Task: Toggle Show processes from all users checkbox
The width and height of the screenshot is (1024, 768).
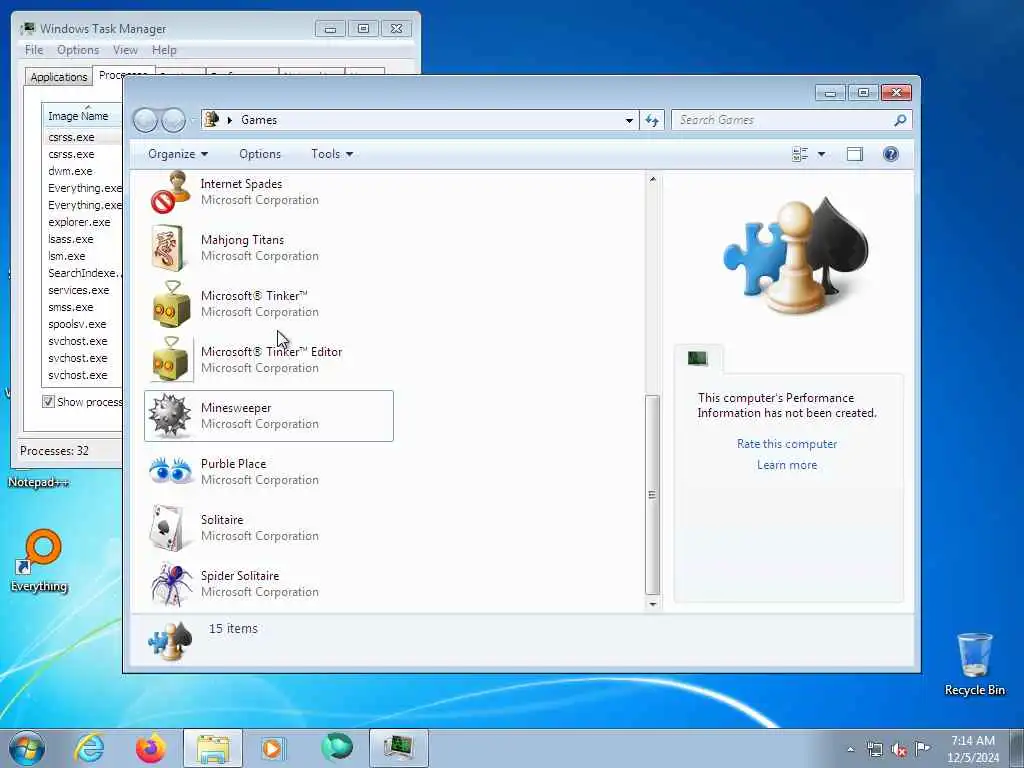Action: (x=48, y=402)
